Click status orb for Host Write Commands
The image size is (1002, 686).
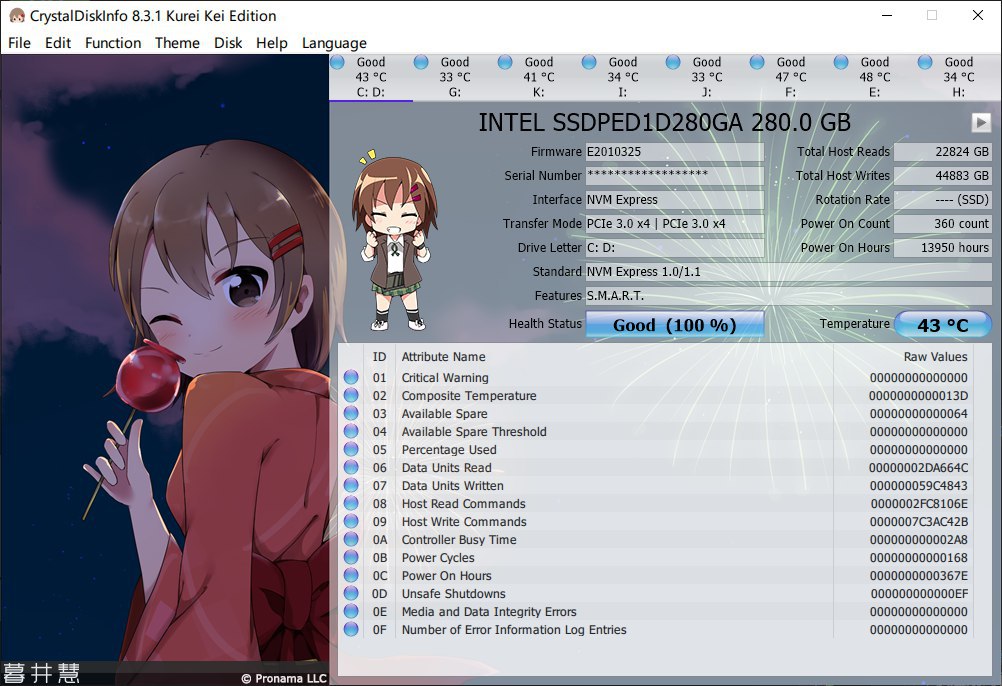click(351, 521)
